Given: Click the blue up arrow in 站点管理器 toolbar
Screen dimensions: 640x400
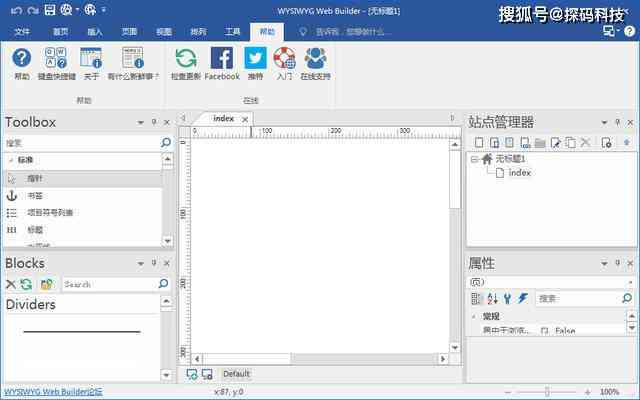Looking at the screenshot, I should (x=627, y=142).
